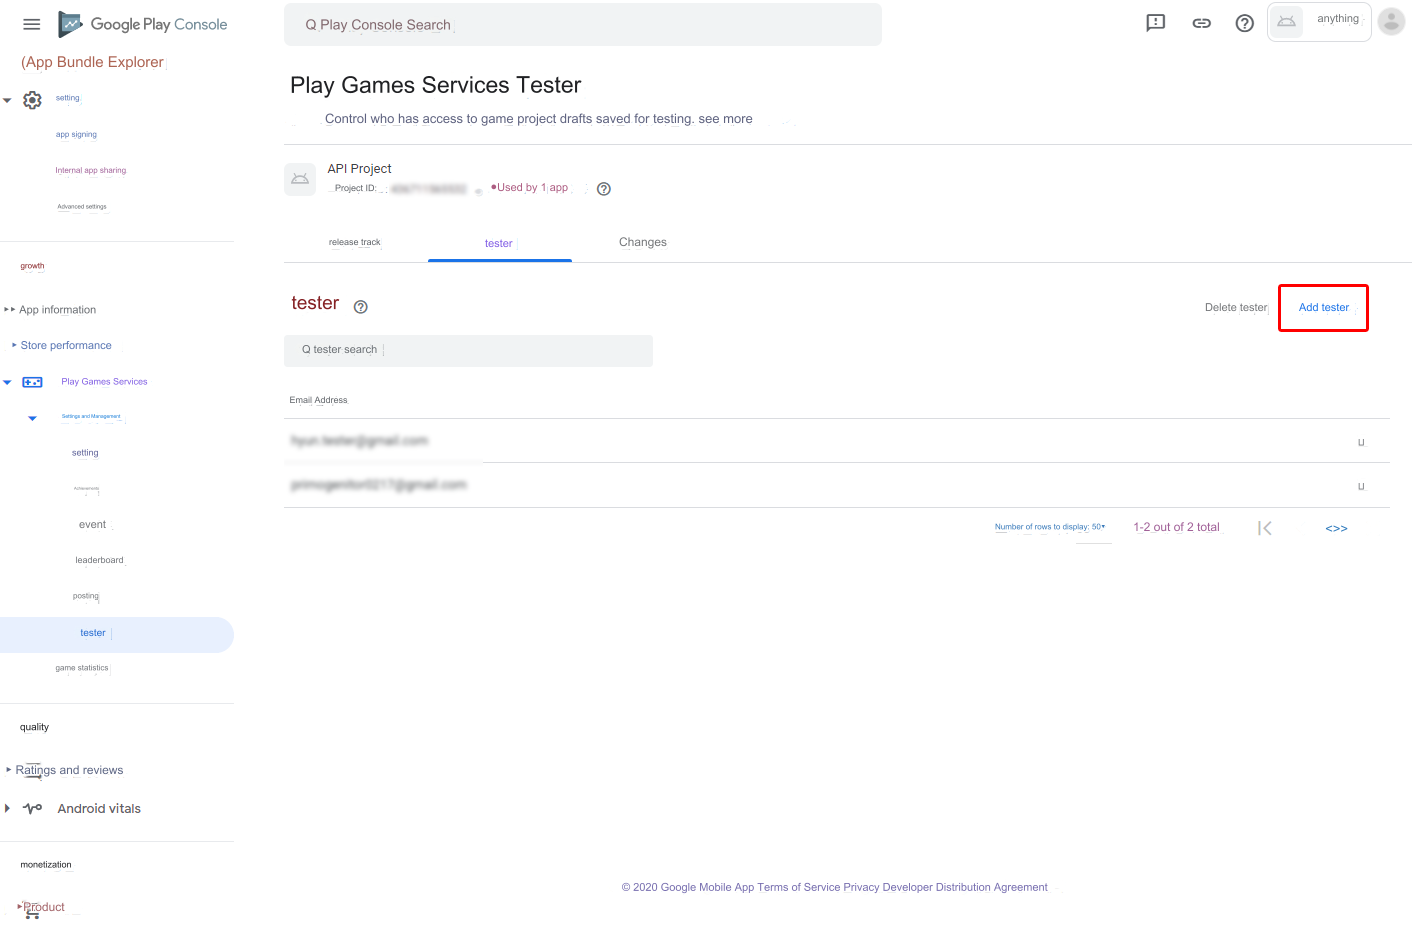The image size is (1421, 925).
Task: Open app signing in the sidebar
Action: tap(77, 134)
